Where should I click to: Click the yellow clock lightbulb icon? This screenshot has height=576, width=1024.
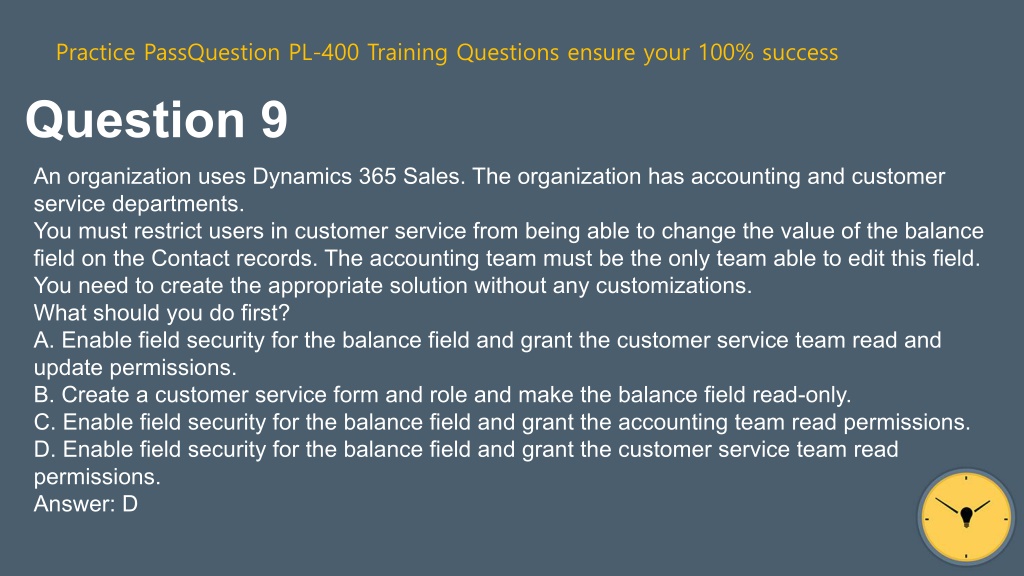coord(966,517)
